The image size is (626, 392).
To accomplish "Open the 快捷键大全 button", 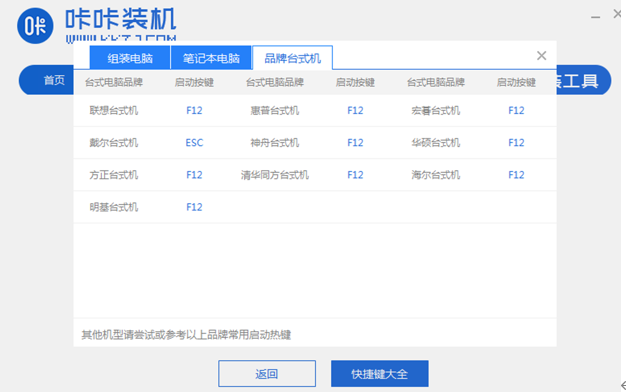I will click(380, 374).
